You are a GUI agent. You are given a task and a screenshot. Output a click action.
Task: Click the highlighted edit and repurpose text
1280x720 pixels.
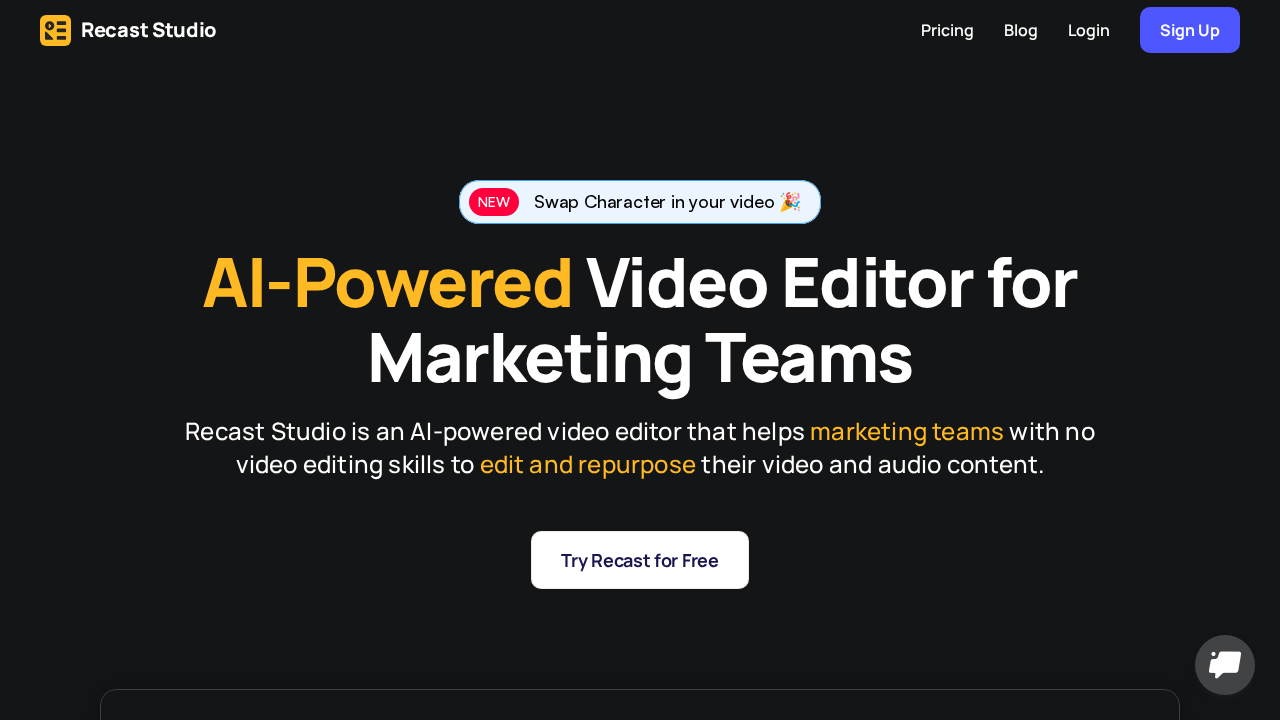click(587, 465)
